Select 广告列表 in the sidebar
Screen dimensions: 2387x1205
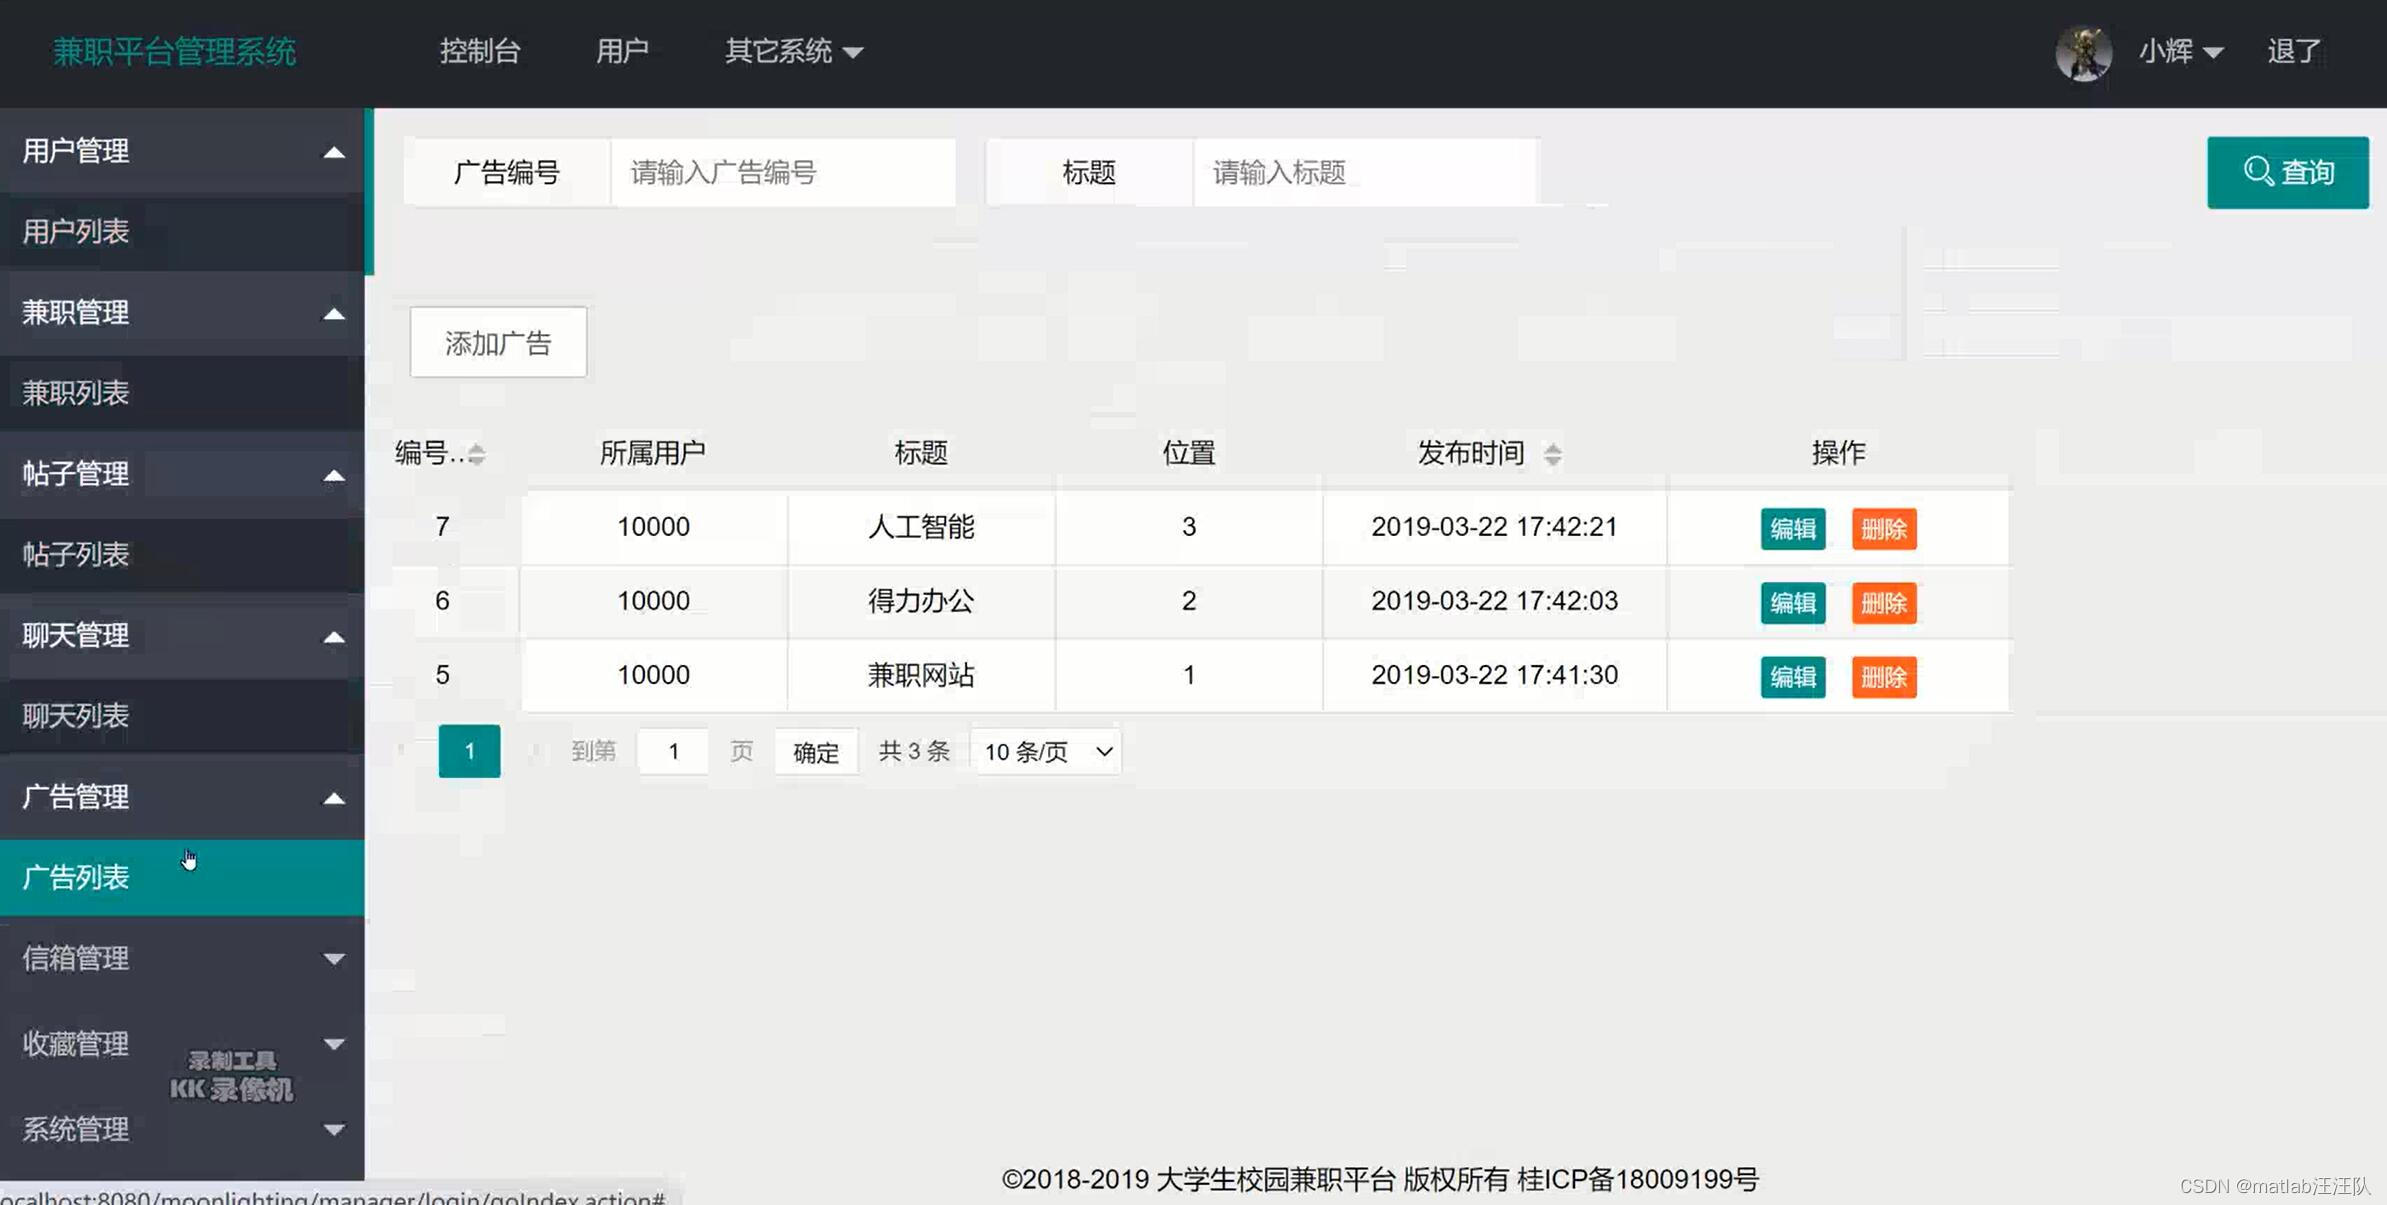[x=182, y=877]
